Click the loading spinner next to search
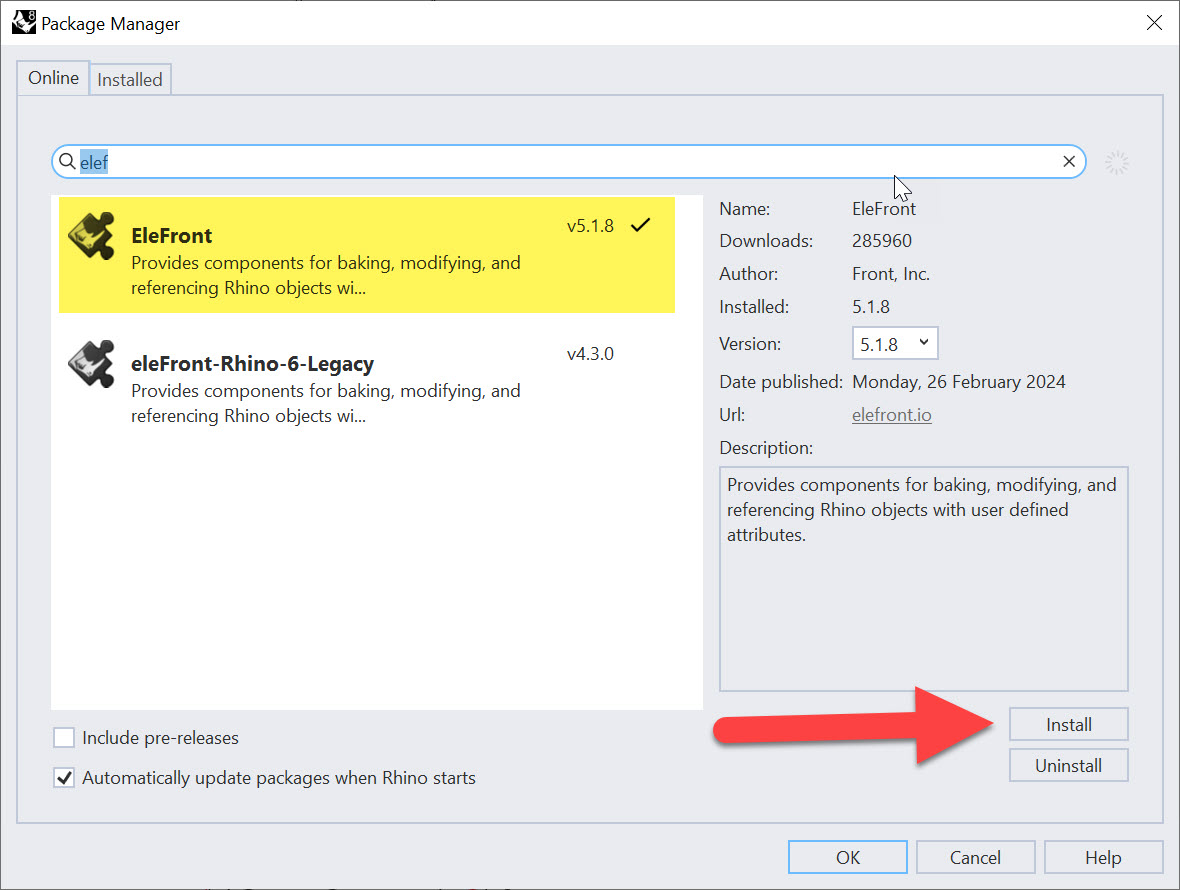Viewport: 1180px width, 890px height. (x=1117, y=163)
